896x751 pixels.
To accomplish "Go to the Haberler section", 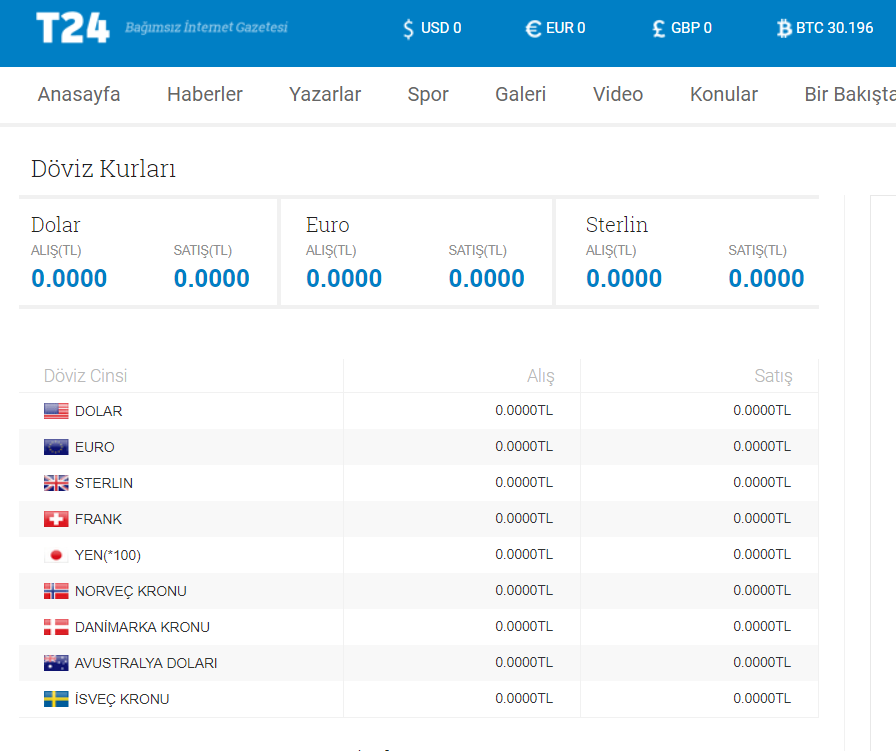I will 205,94.
